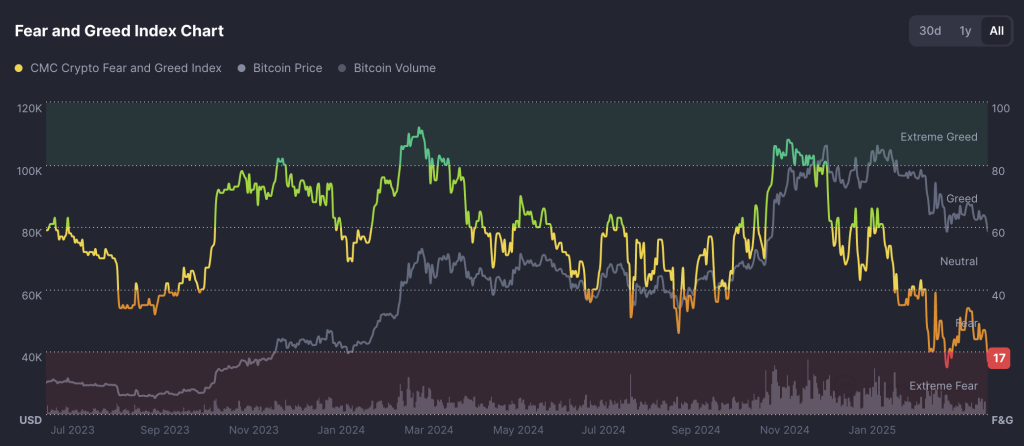
Task: Click the 120K price axis label
Action: [x=29, y=108]
